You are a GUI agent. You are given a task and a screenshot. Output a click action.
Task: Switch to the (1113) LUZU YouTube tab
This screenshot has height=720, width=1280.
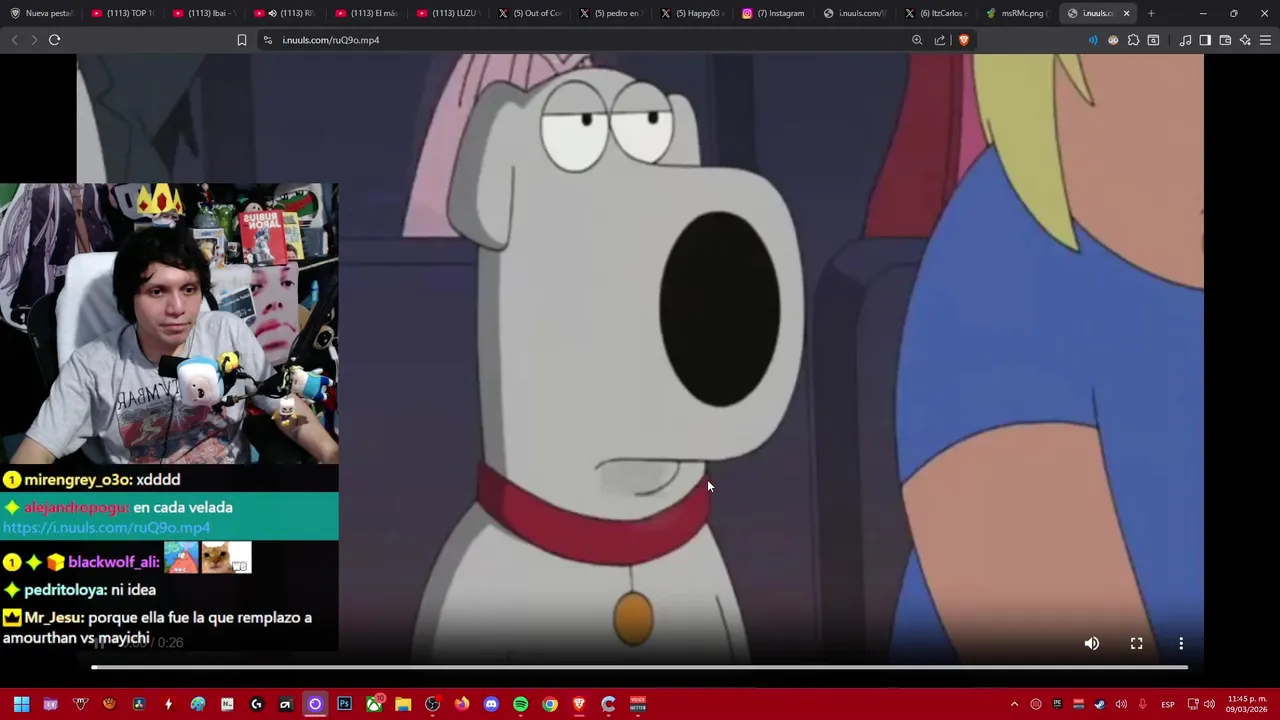(x=448, y=13)
